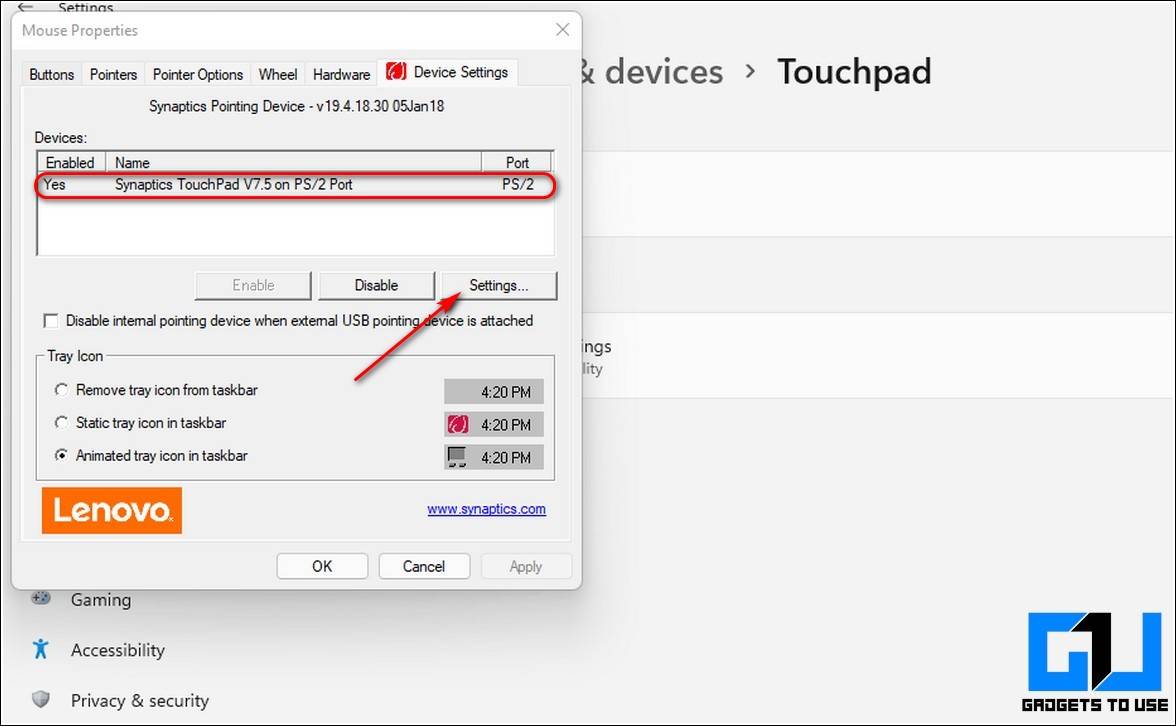Click the Synaptics icon on Device Settings tab
The height and width of the screenshot is (726, 1176).
point(396,72)
